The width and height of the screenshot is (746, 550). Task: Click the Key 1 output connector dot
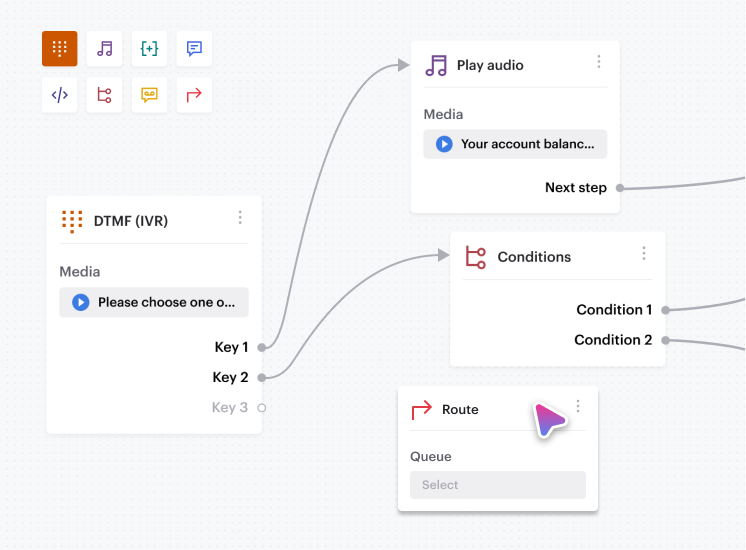pyautogui.click(x=261, y=348)
